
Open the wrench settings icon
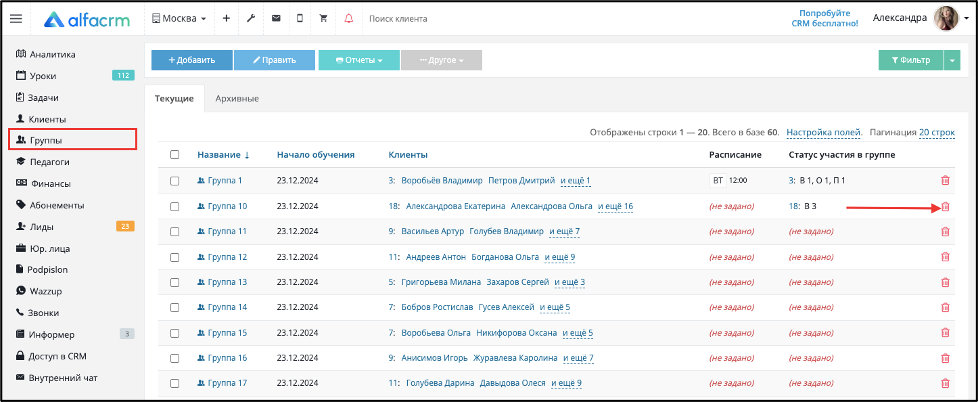[x=251, y=19]
